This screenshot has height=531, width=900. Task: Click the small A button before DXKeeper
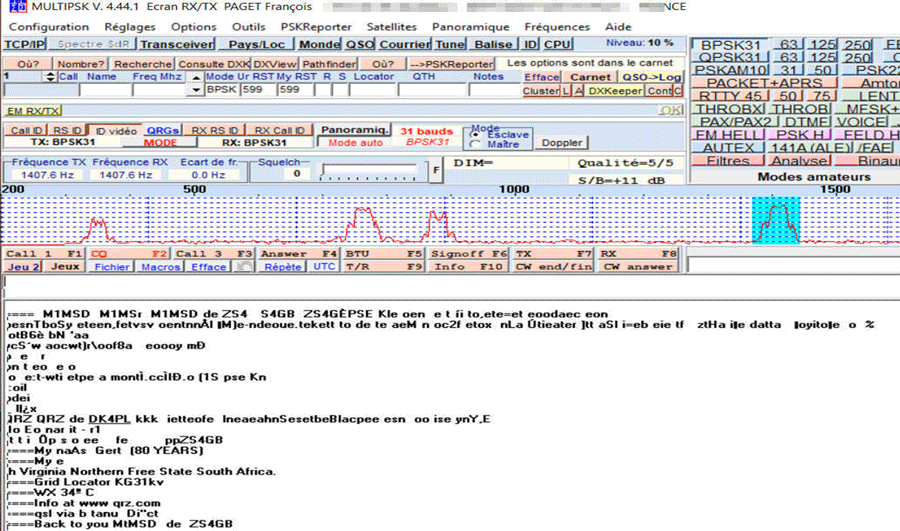coord(579,91)
